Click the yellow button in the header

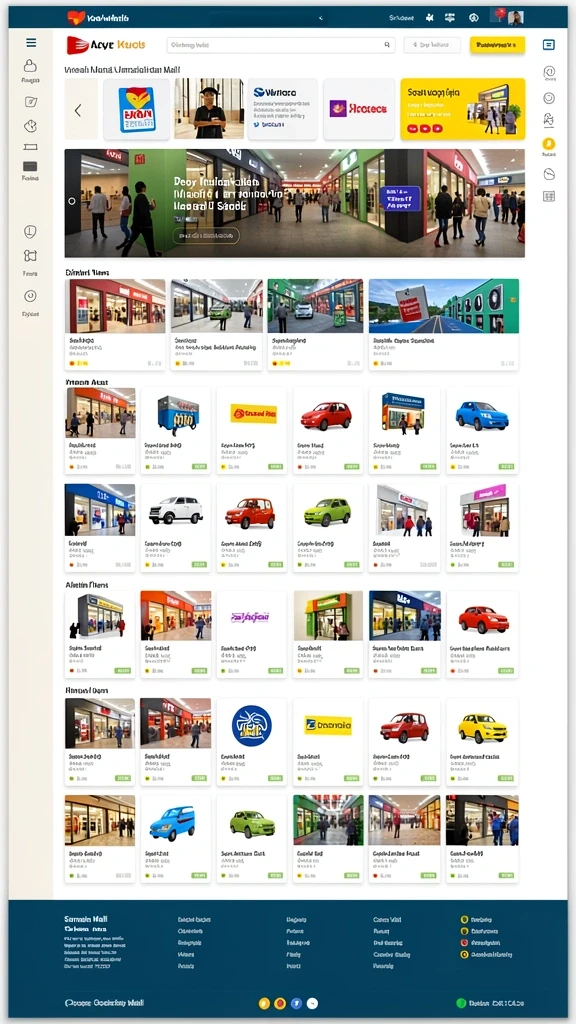(x=497, y=45)
